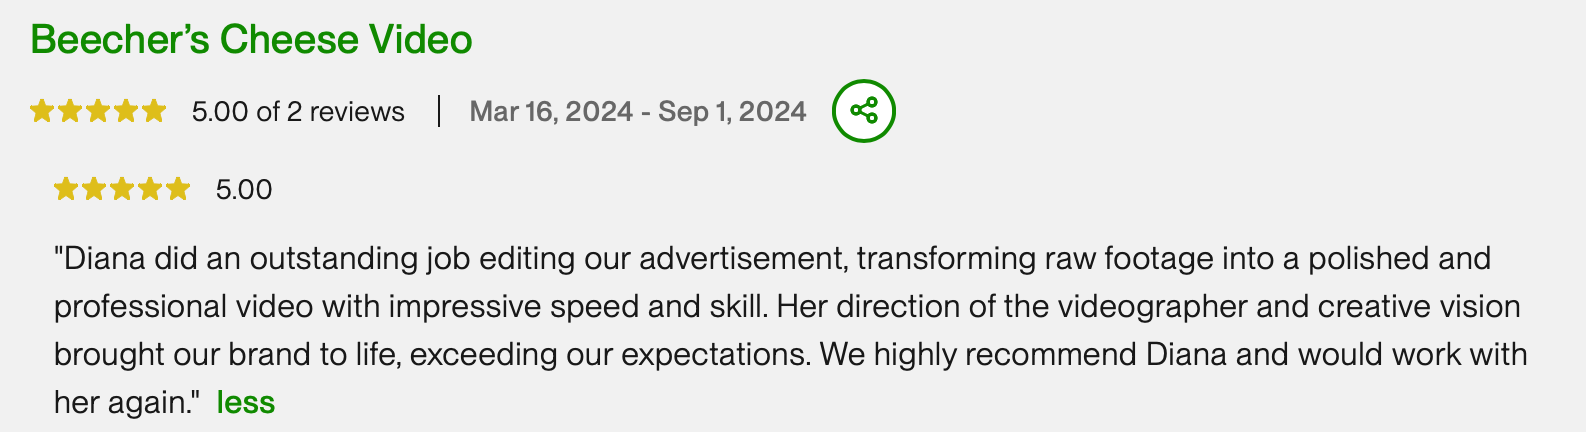Click third star of the individual review
The height and width of the screenshot is (432, 1586).
[x=121, y=189]
